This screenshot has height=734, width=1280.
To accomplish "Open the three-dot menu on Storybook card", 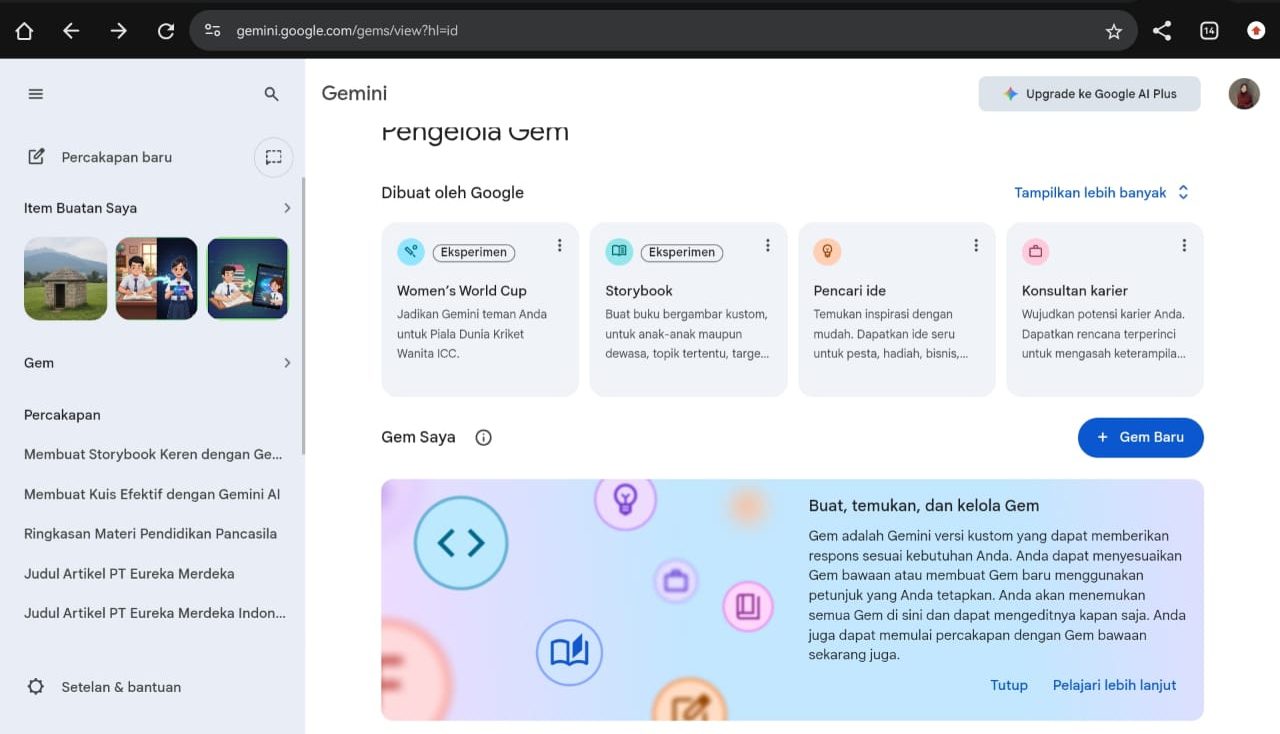I will (767, 244).
